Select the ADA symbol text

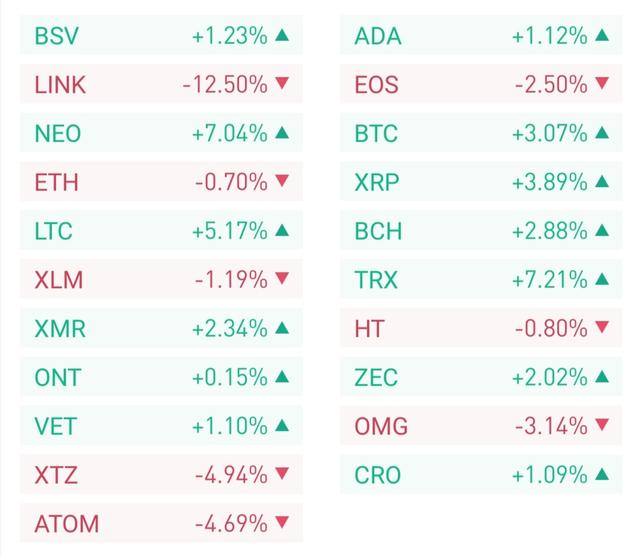(378, 37)
